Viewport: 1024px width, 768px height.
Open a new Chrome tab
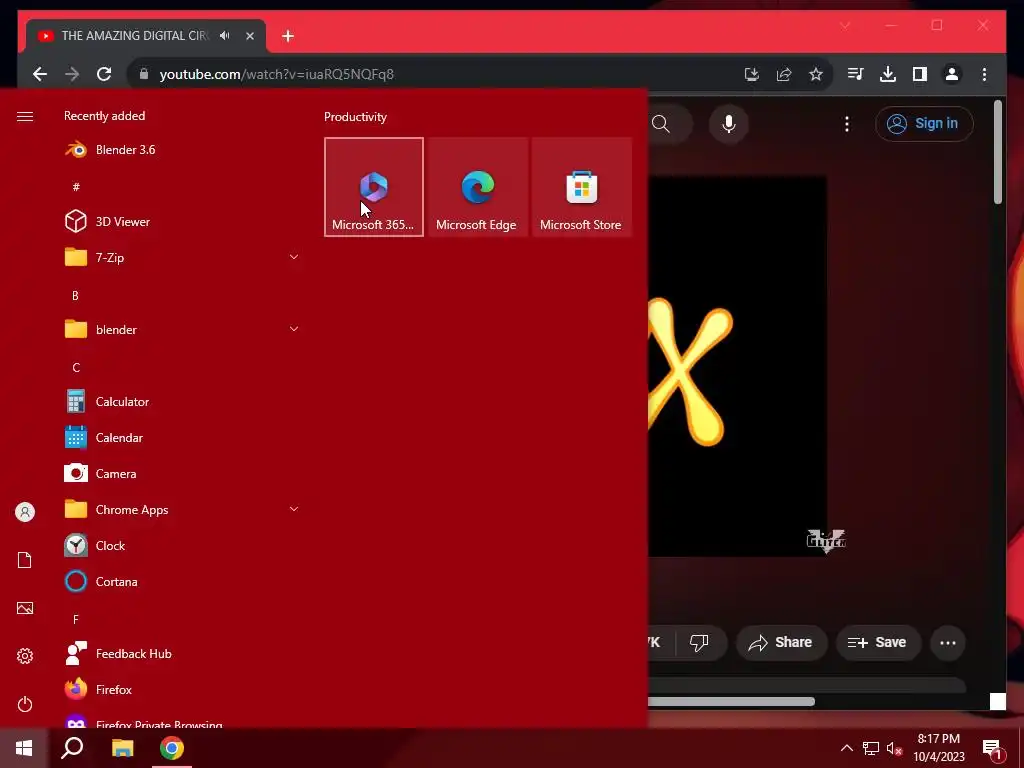288,36
